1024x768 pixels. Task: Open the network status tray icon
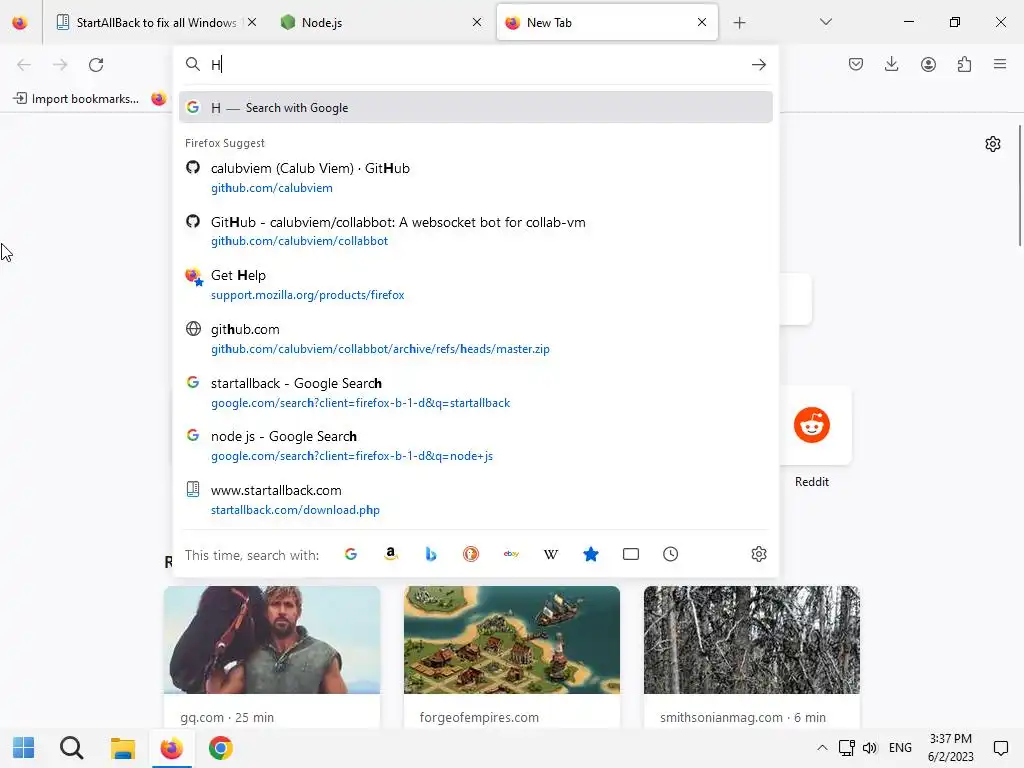pos(846,748)
